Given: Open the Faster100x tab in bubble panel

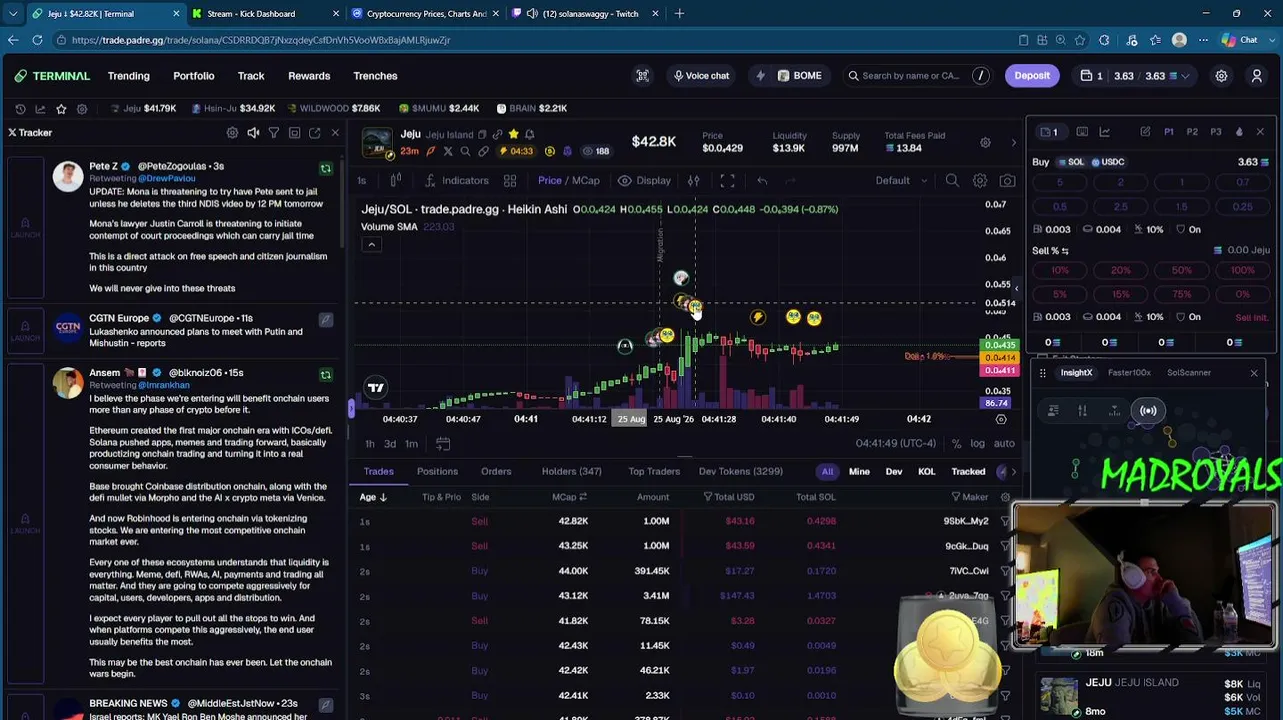Looking at the screenshot, I should point(1129,373).
